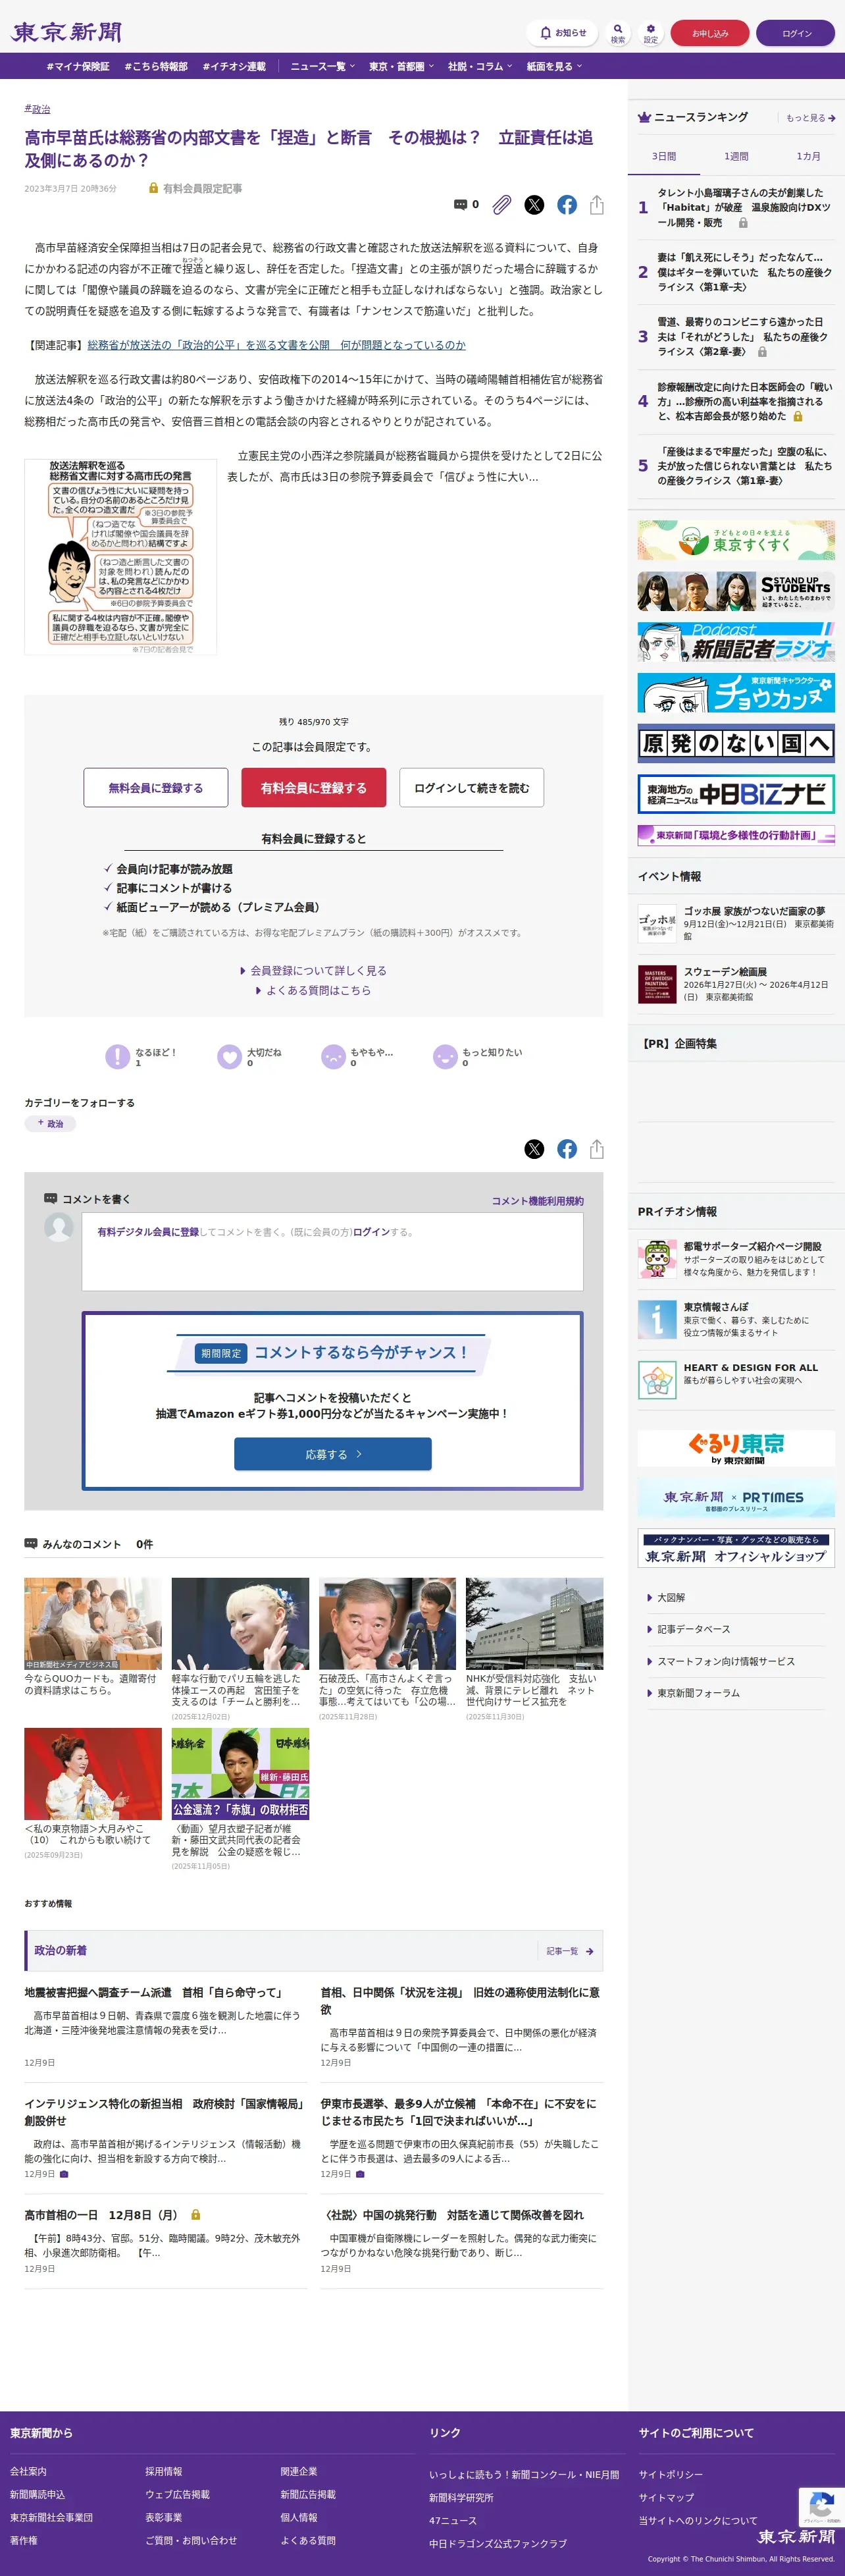The height and width of the screenshot is (2576, 845).
Task: Open the related article link about 放送法 政治的公平
Action: click(x=276, y=345)
